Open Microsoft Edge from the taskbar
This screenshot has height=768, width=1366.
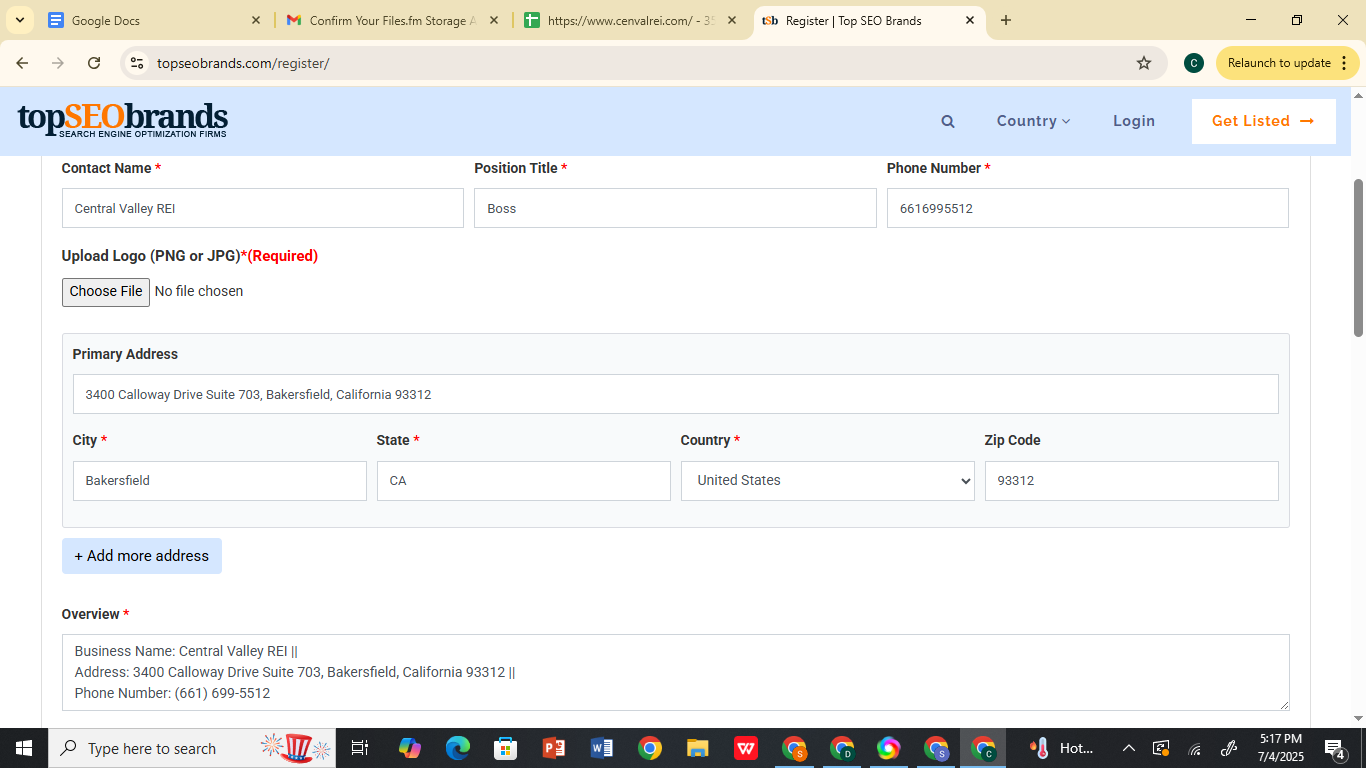click(x=457, y=748)
